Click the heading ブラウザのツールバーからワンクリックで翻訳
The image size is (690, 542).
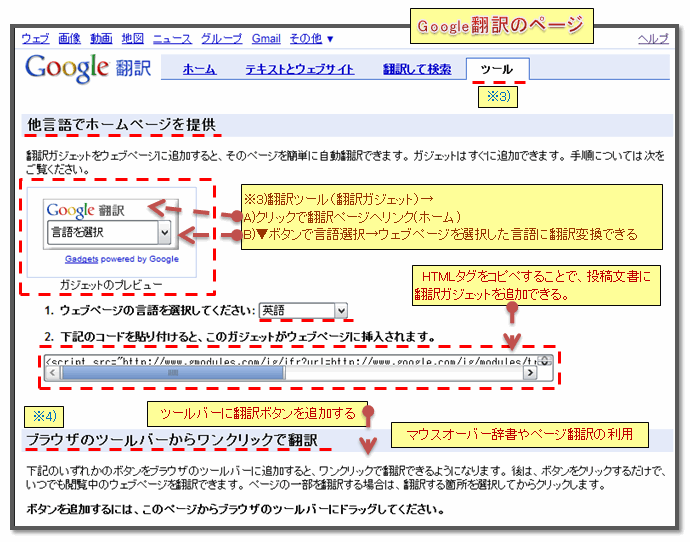[x=172, y=439]
